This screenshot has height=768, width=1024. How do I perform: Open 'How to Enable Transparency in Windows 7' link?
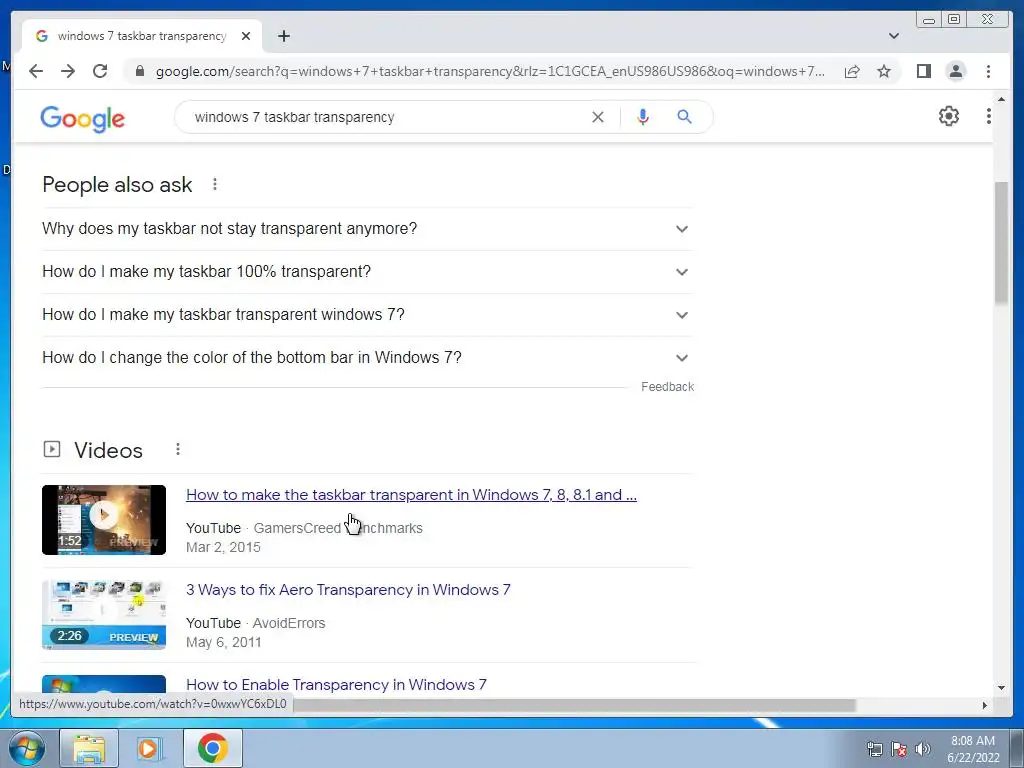tap(336, 684)
